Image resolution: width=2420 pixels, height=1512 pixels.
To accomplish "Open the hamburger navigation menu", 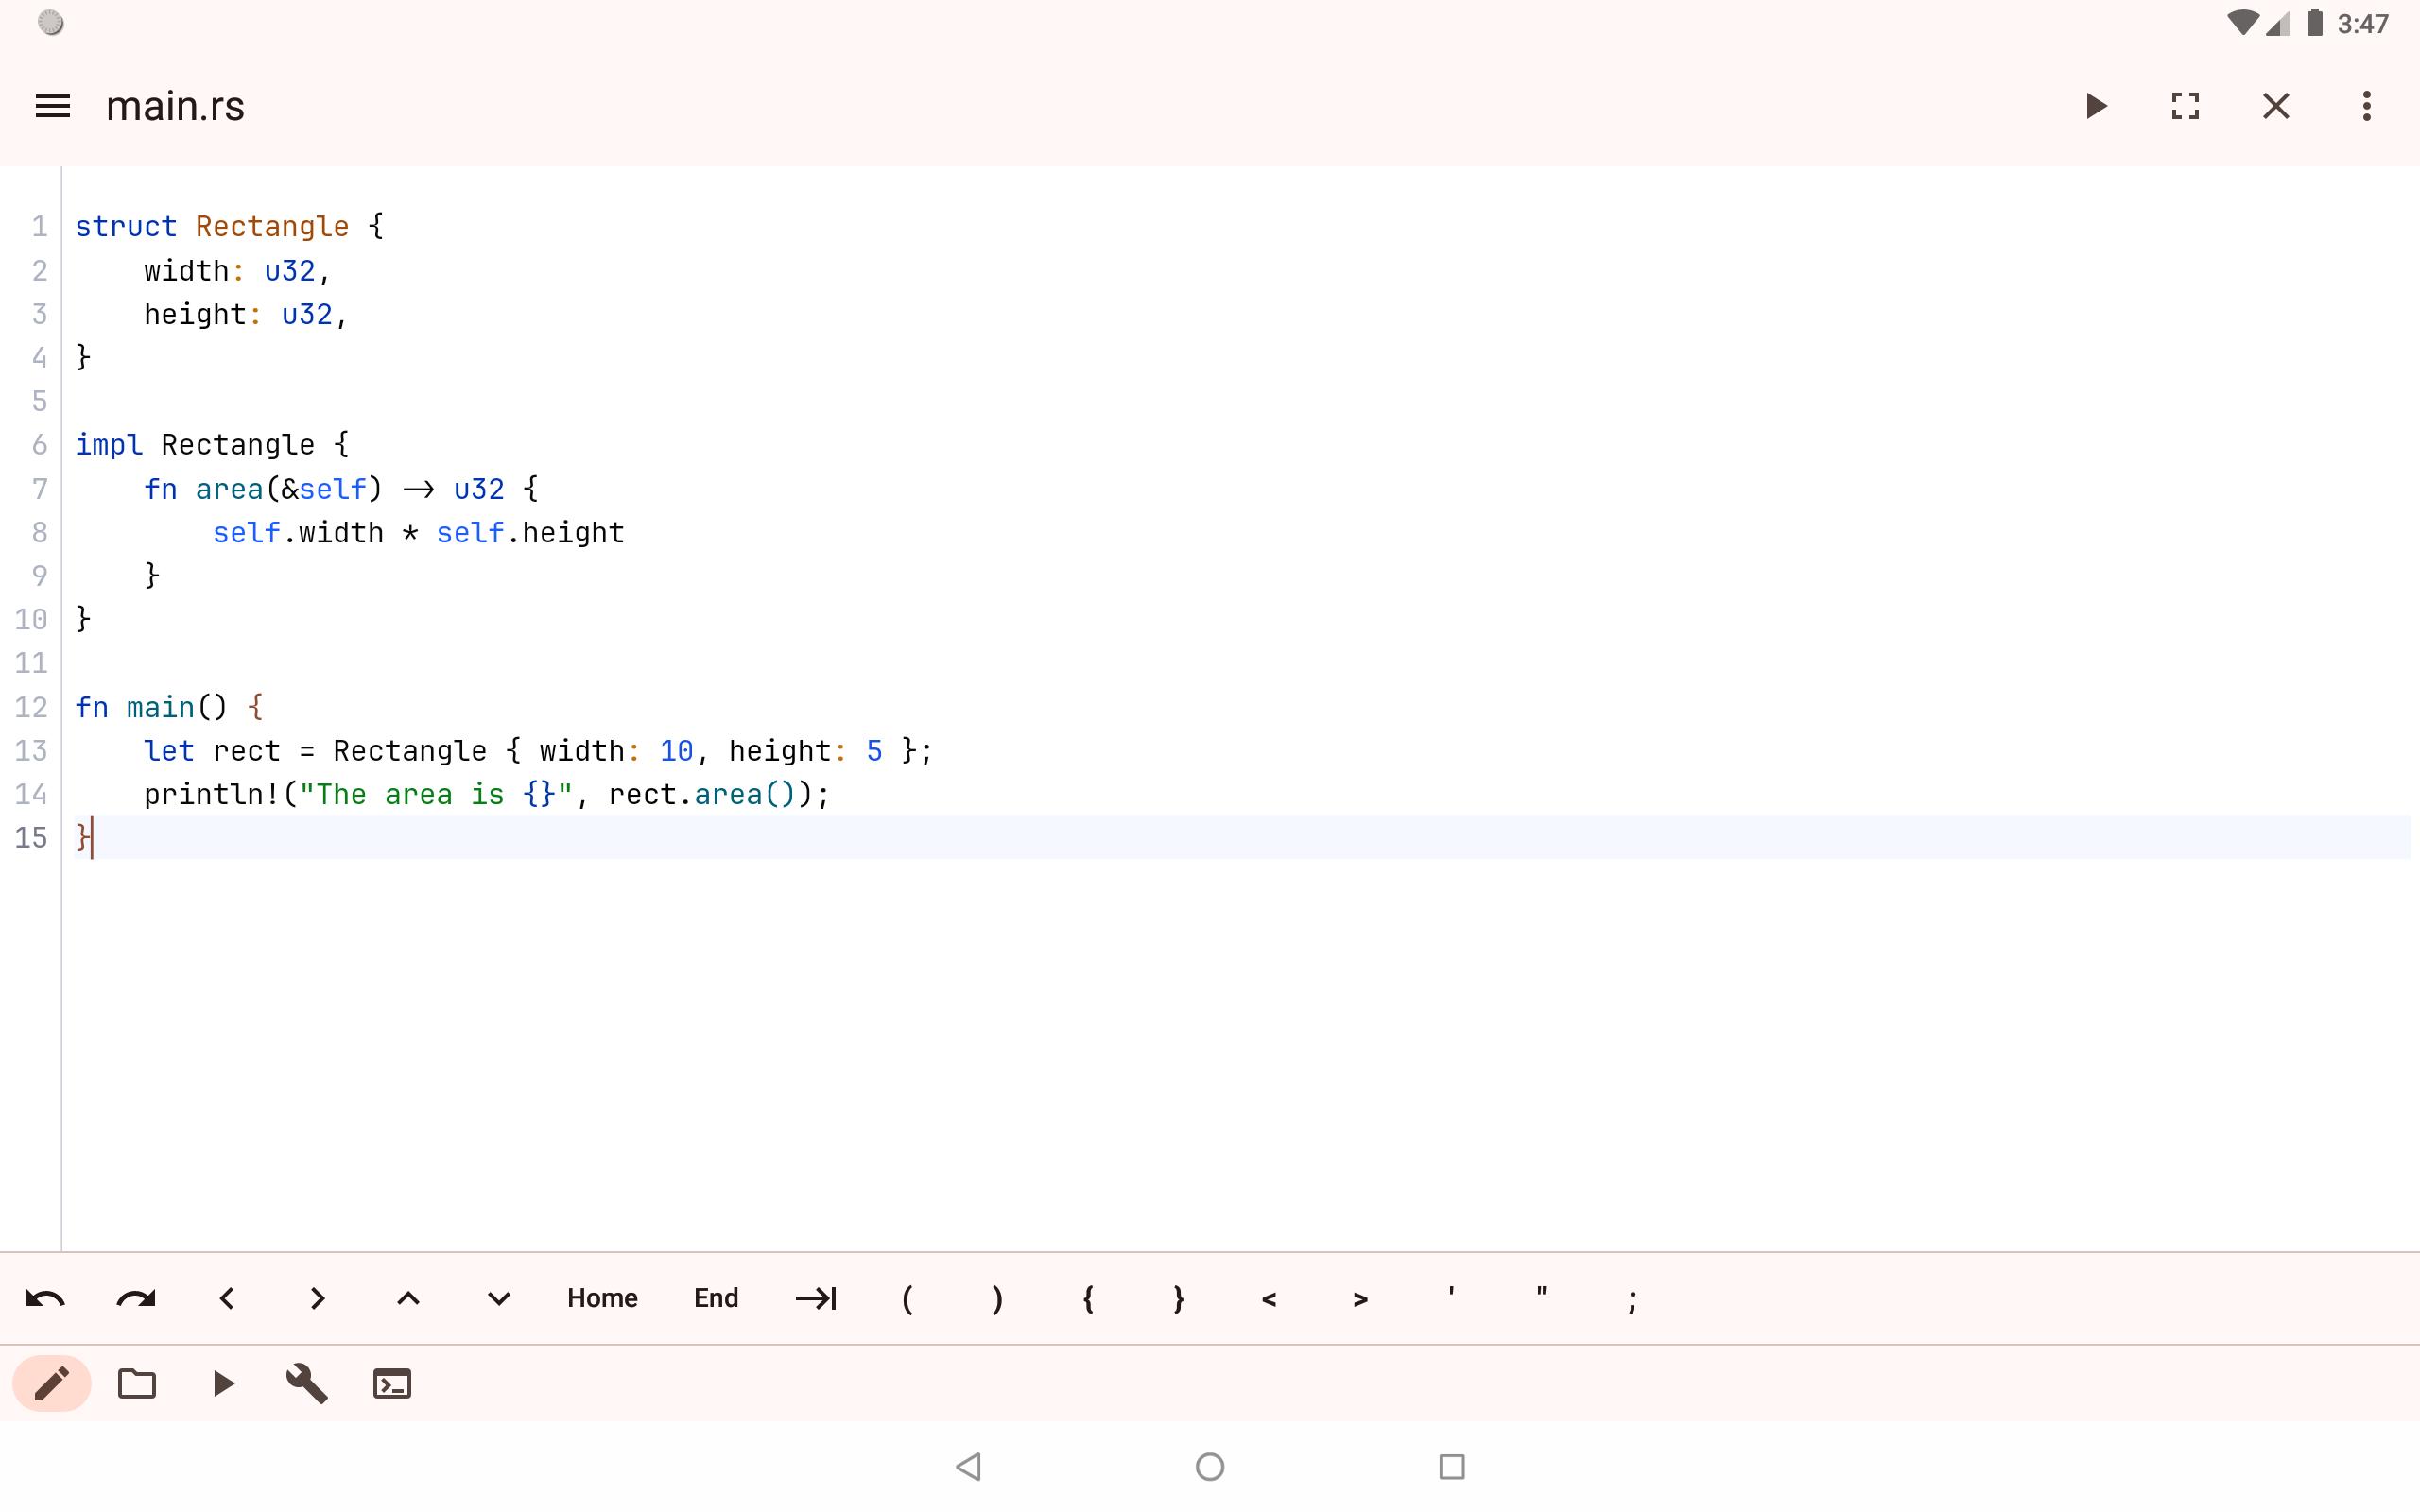I will point(52,106).
